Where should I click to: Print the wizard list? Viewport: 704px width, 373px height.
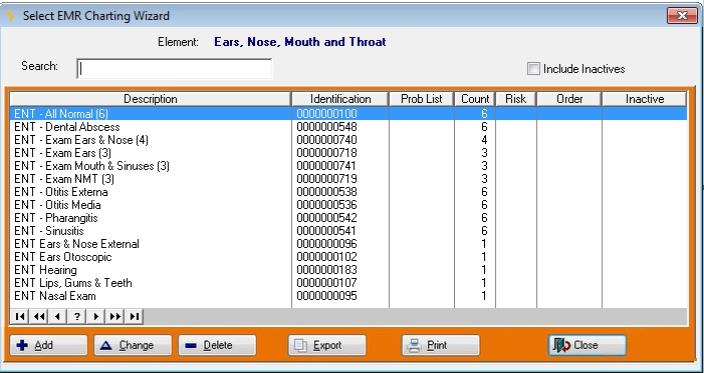pos(441,346)
